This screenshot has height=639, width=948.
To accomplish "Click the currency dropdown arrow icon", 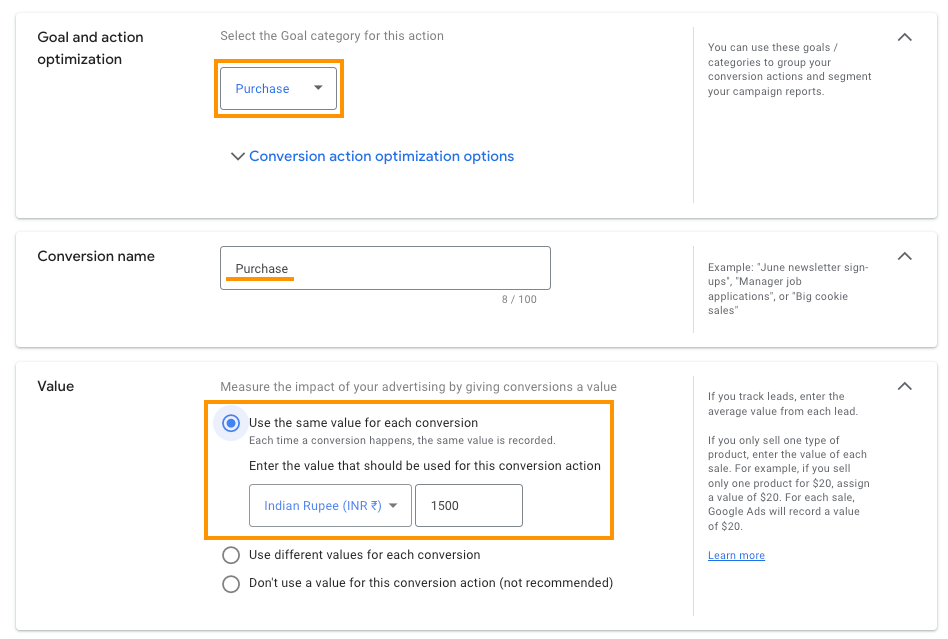I will pyautogui.click(x=395, y=505).
